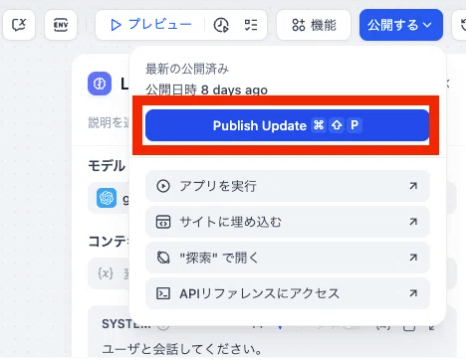
Task: Open the 機能 features button
Action: click(x=314, y=25)
